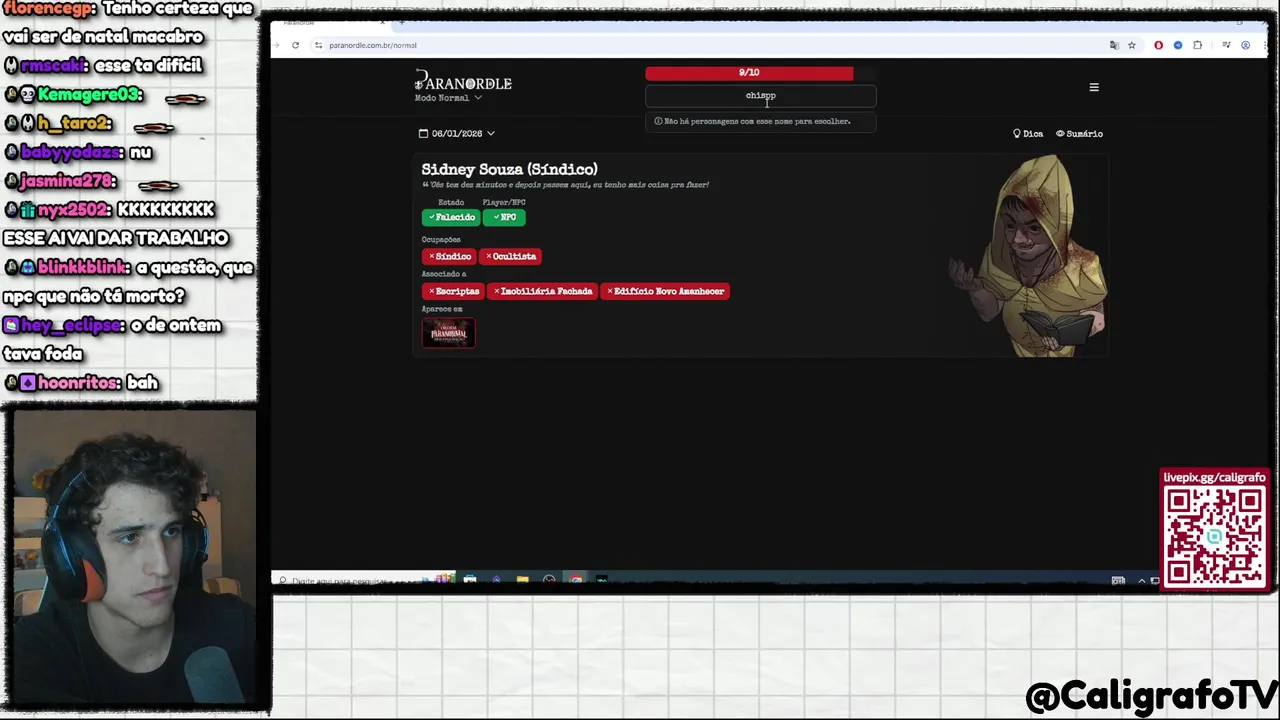Screen dimensions: 1280x720
Task: Click the Falecido status tag
Action: tap(451, 217)
